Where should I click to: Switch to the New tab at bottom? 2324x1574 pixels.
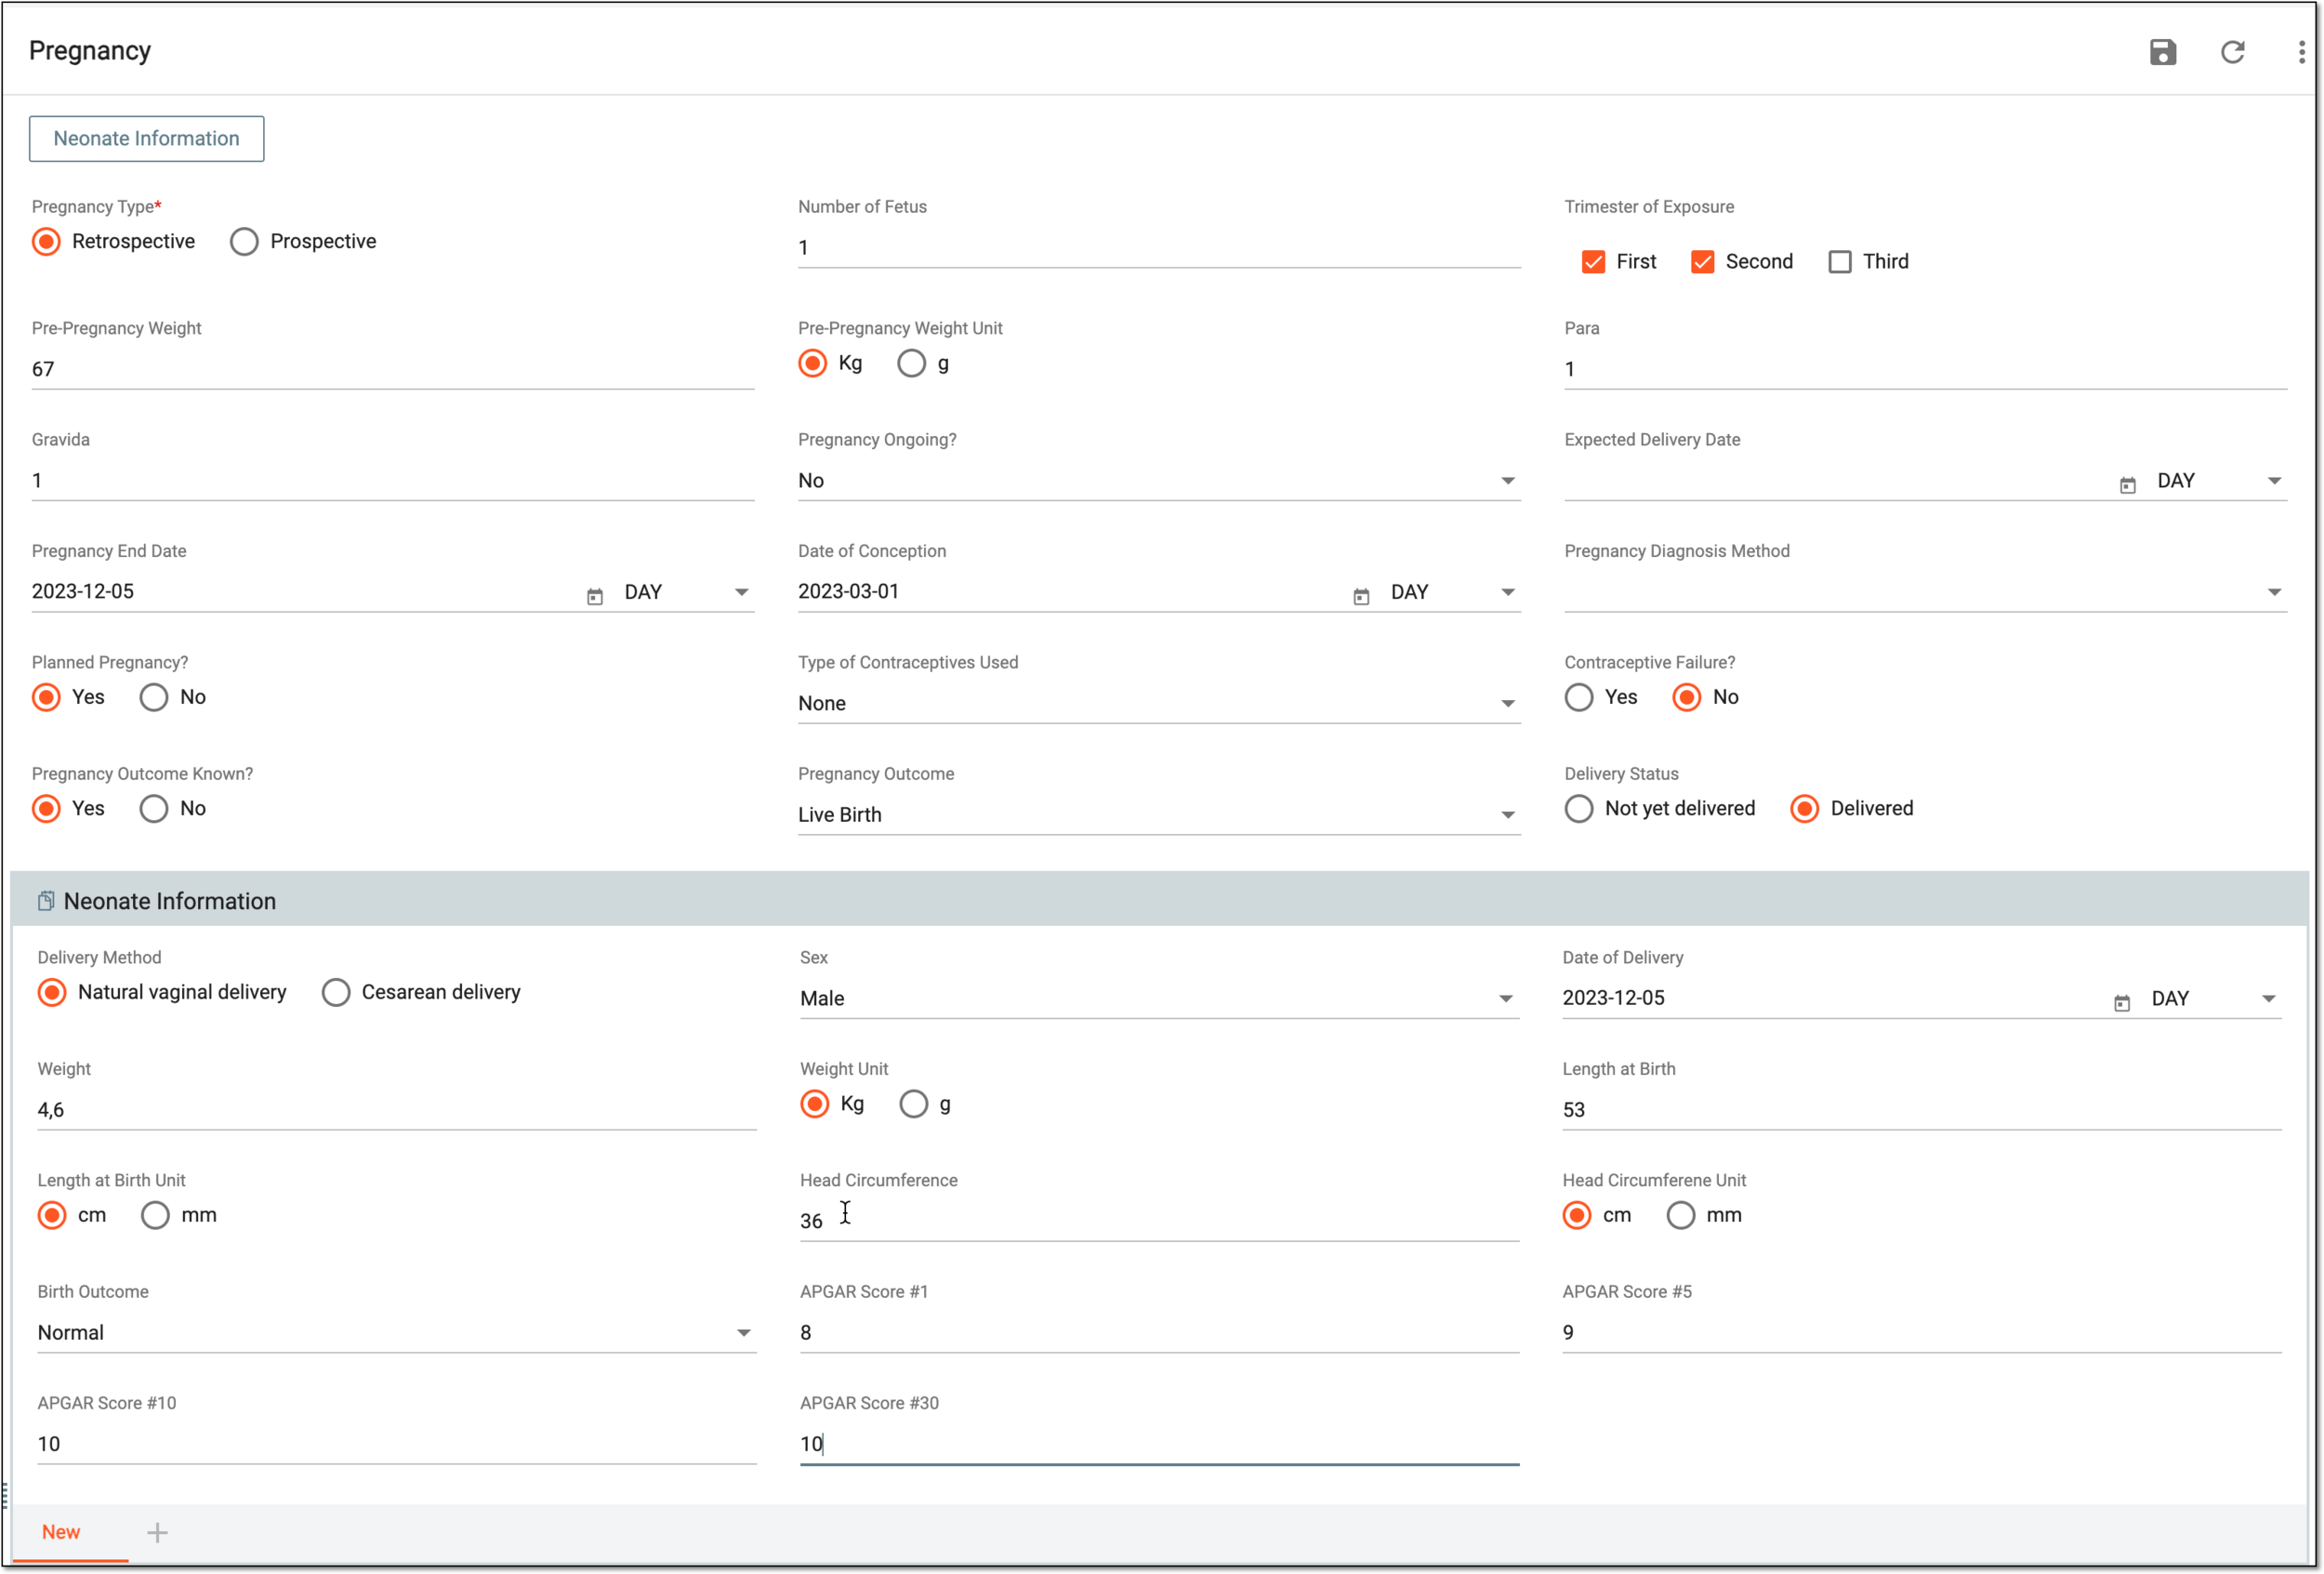tap(61, 1532)
